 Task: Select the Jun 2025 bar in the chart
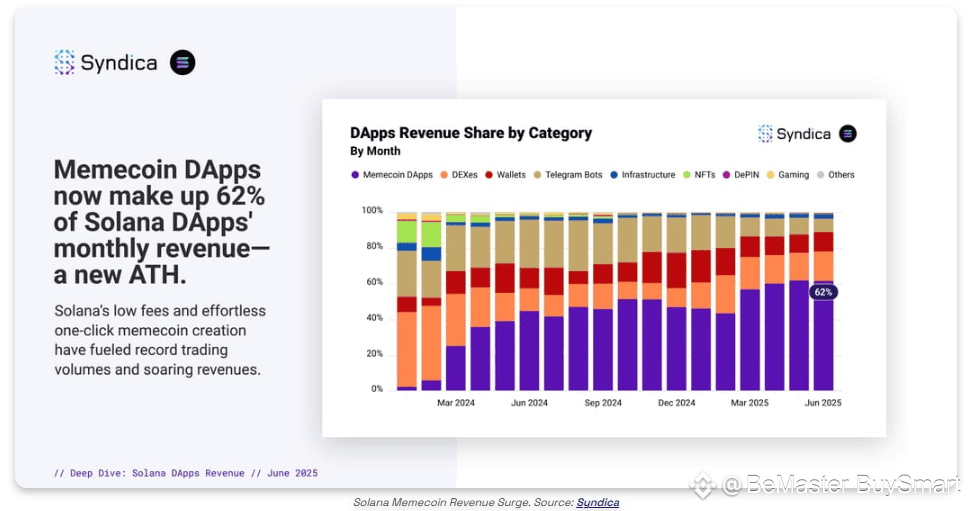tap(824, 301)
